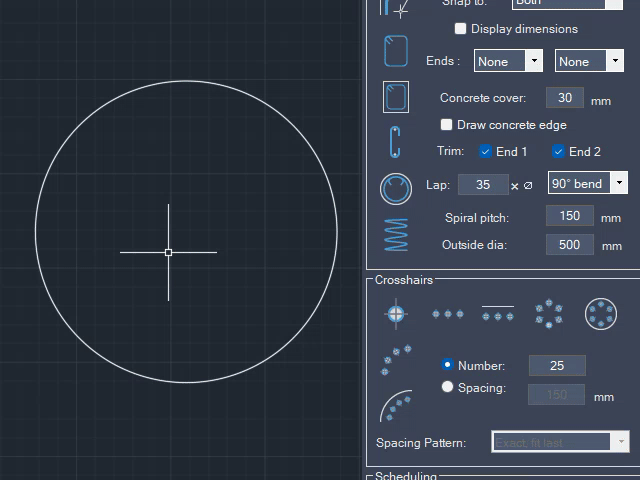The width and height of the screenshot is (640, 480).
Task: Uncheck Trim End 1
Action: (x=486, y=152)
